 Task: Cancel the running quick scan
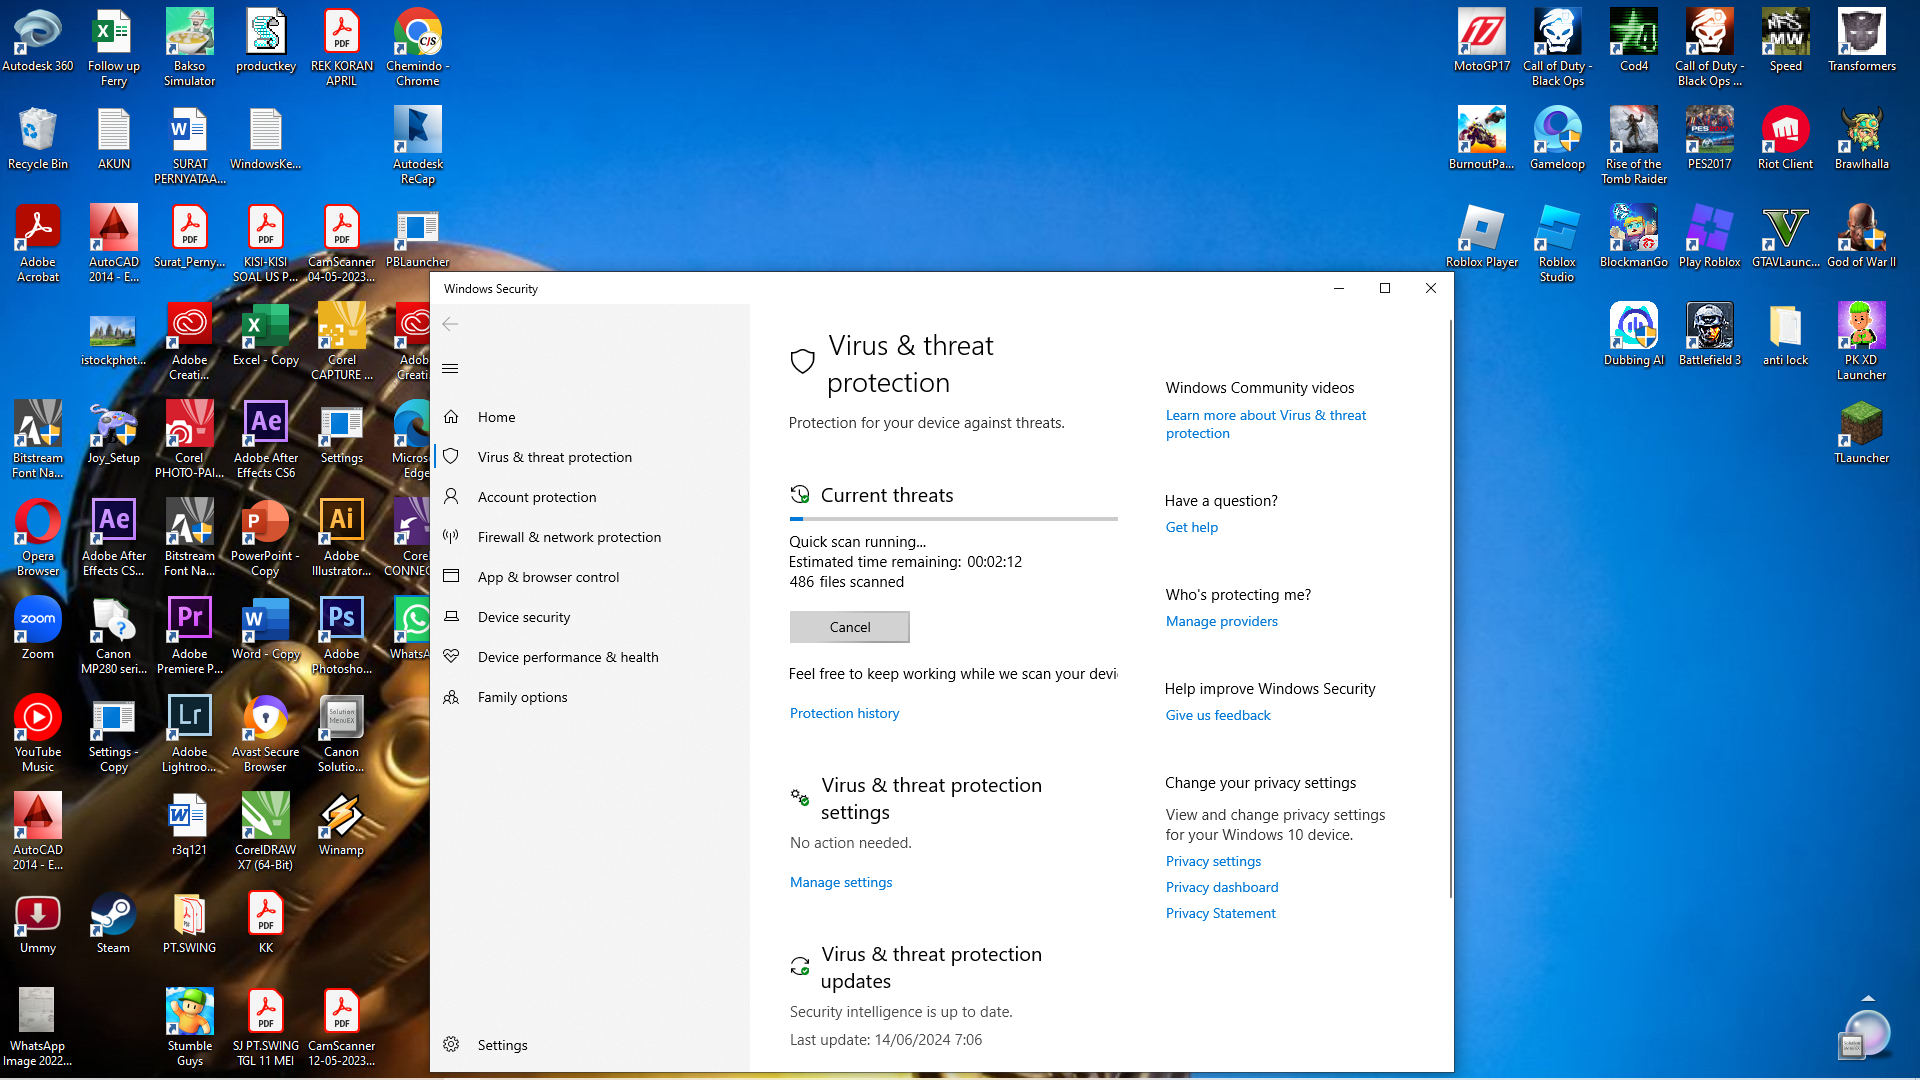click(x=849, y=627)
